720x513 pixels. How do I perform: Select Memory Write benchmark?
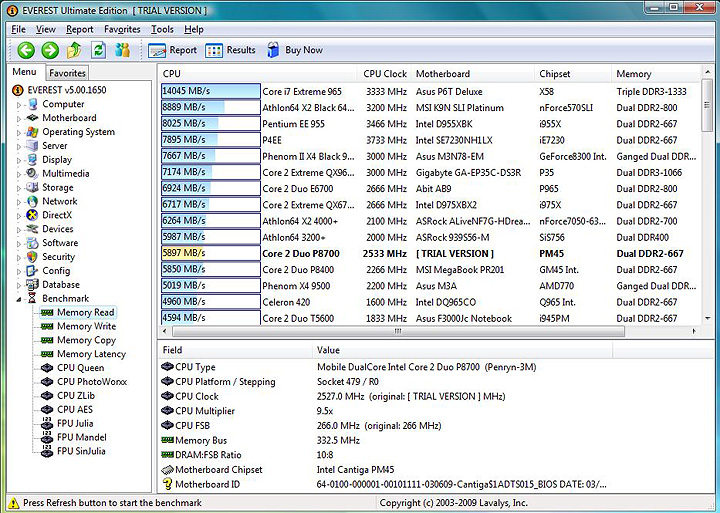click(x=86, y=326)
